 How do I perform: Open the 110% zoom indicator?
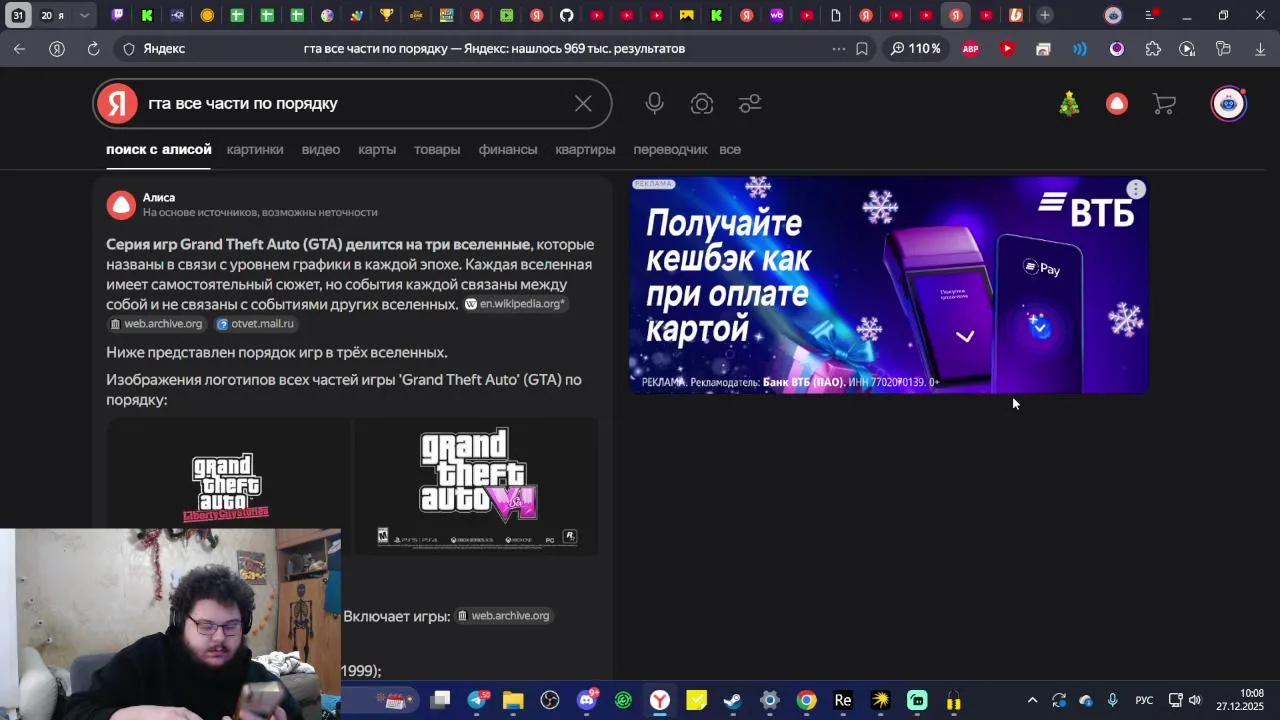pos(915,49)
